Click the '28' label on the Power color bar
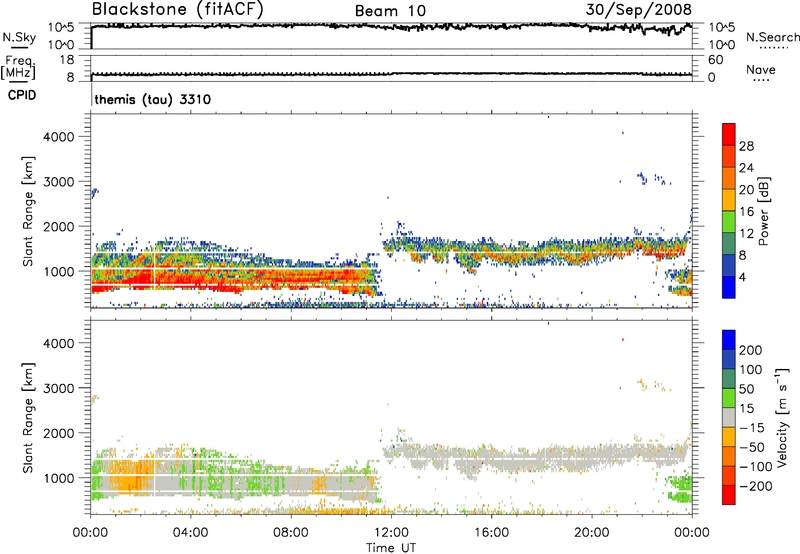Image resolution: width=800 pixels, height=554 pixels. click(746, 146)
